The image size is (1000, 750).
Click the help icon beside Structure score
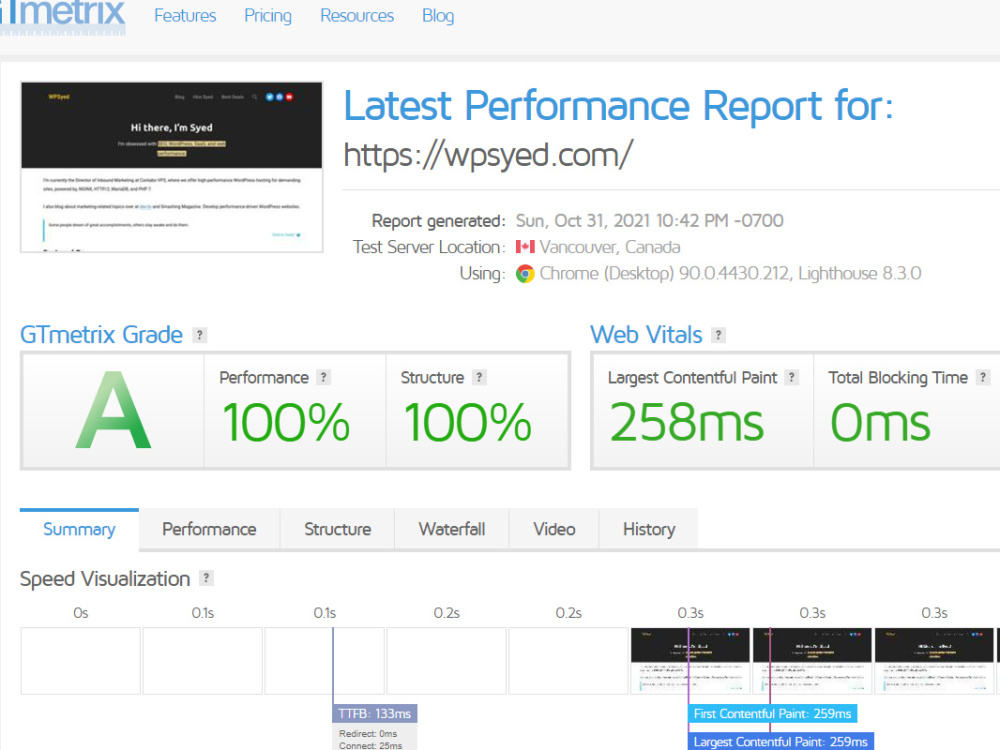pos(479,378)
